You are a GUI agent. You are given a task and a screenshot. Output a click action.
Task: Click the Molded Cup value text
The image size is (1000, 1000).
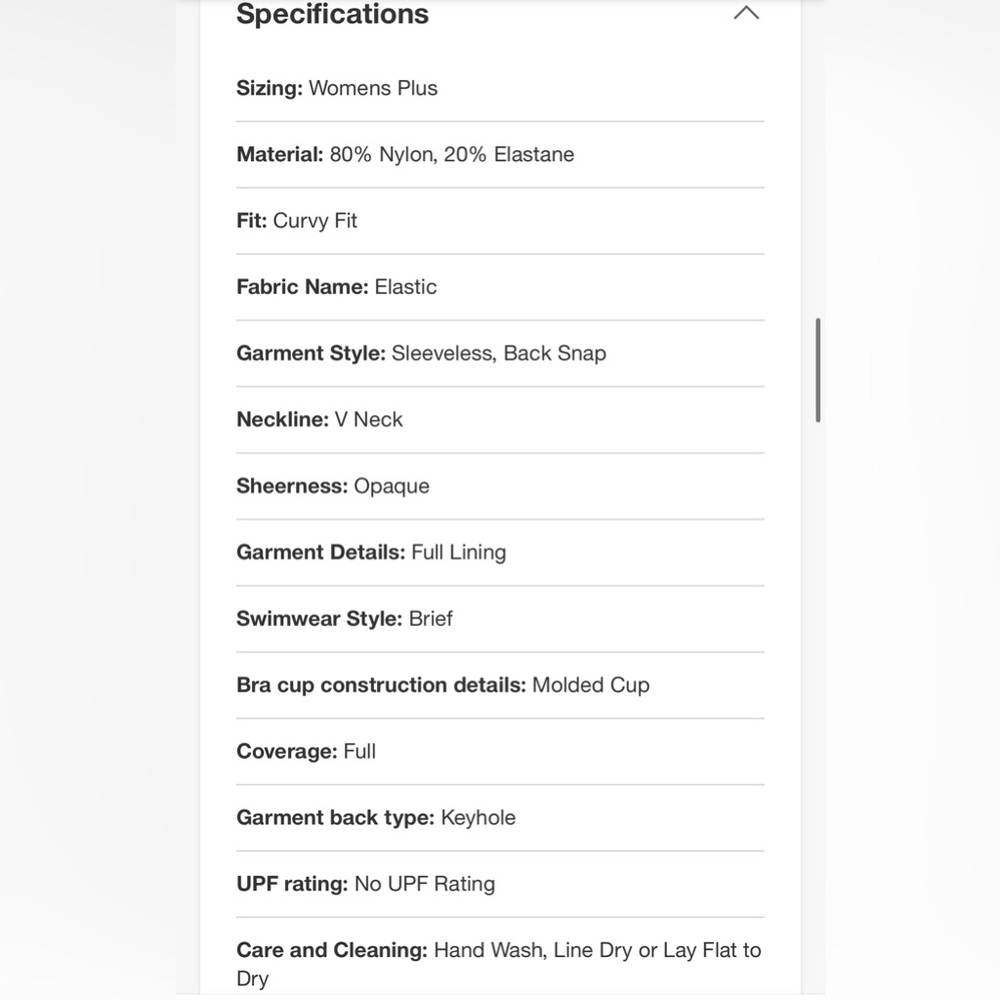tap(591, 685)
